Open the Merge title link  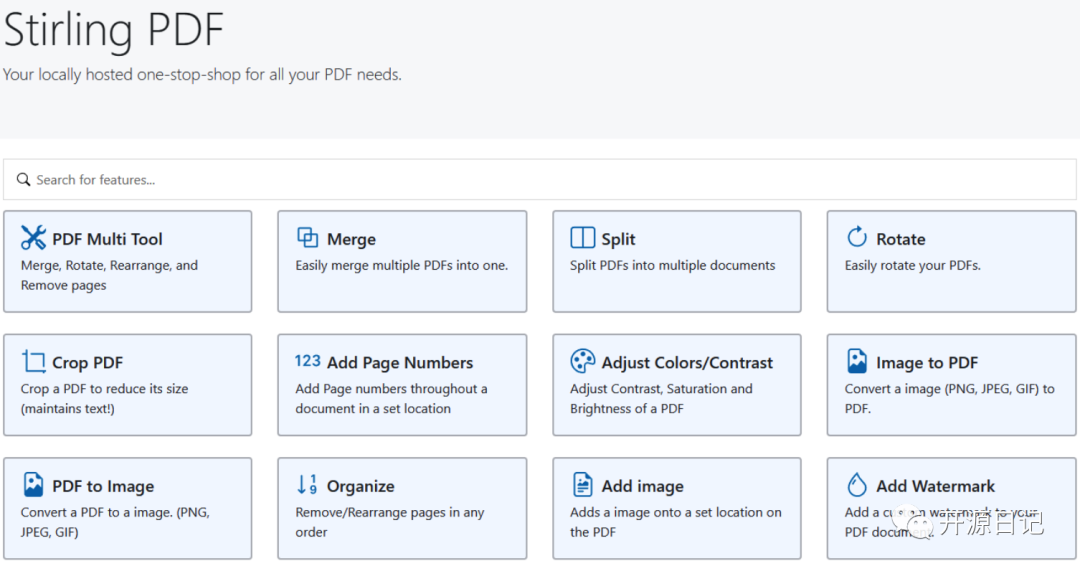point(351,239)
